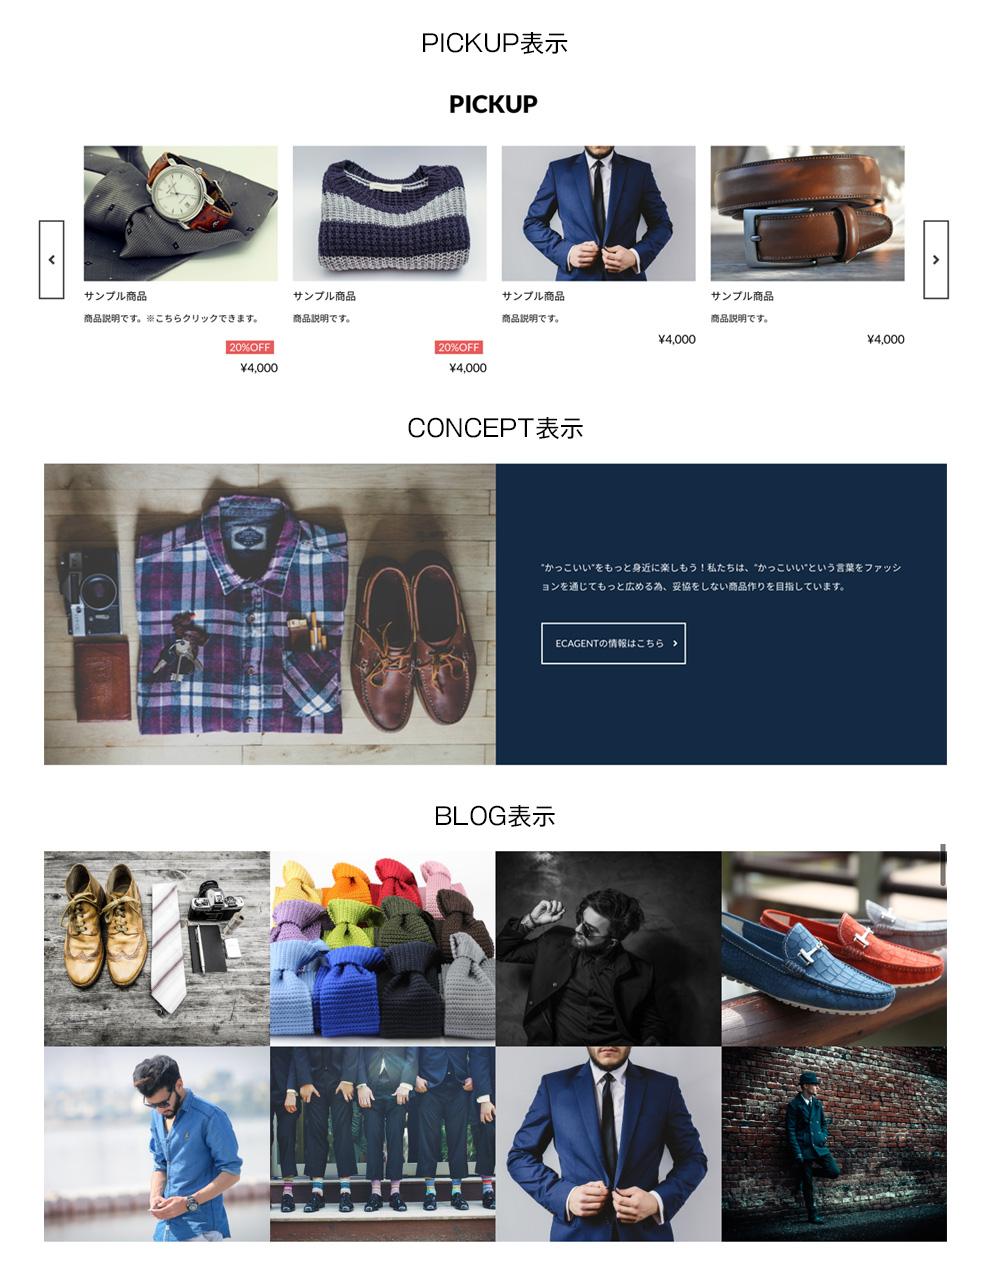Viewport: 1000px width, 1280px height.
Task: Click the ECAGENTの情報はこちら button
Action: [x=613, y=643]
